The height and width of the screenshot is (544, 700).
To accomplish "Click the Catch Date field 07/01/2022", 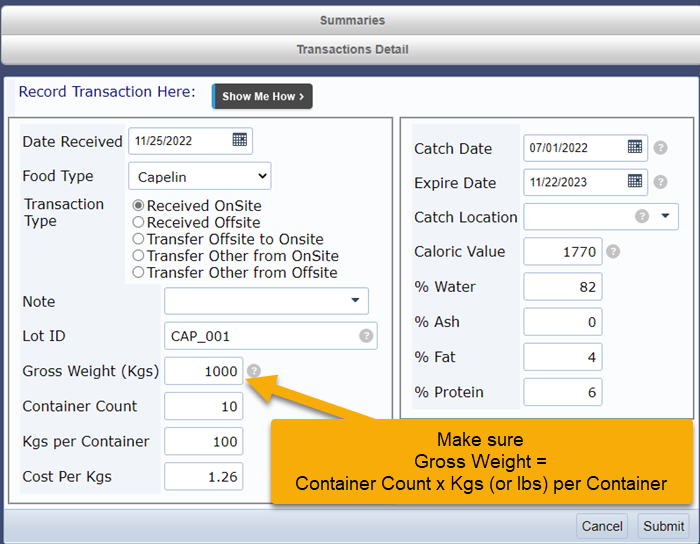I will click(585, 148).
